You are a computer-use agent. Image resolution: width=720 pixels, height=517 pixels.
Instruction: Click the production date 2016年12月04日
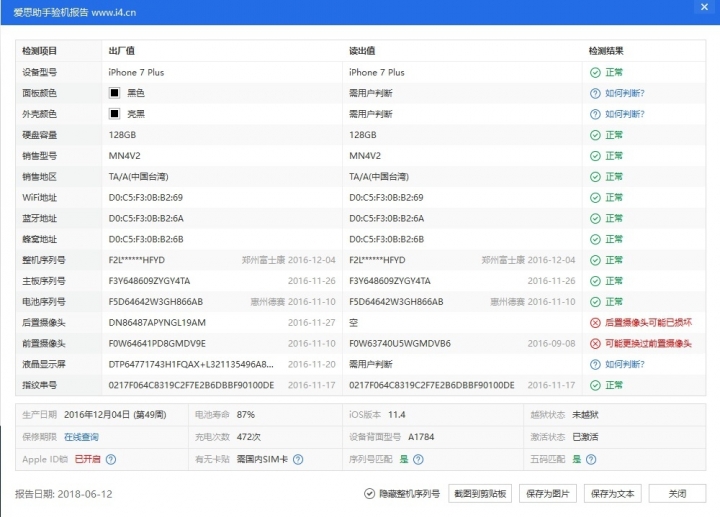(97, 415)
